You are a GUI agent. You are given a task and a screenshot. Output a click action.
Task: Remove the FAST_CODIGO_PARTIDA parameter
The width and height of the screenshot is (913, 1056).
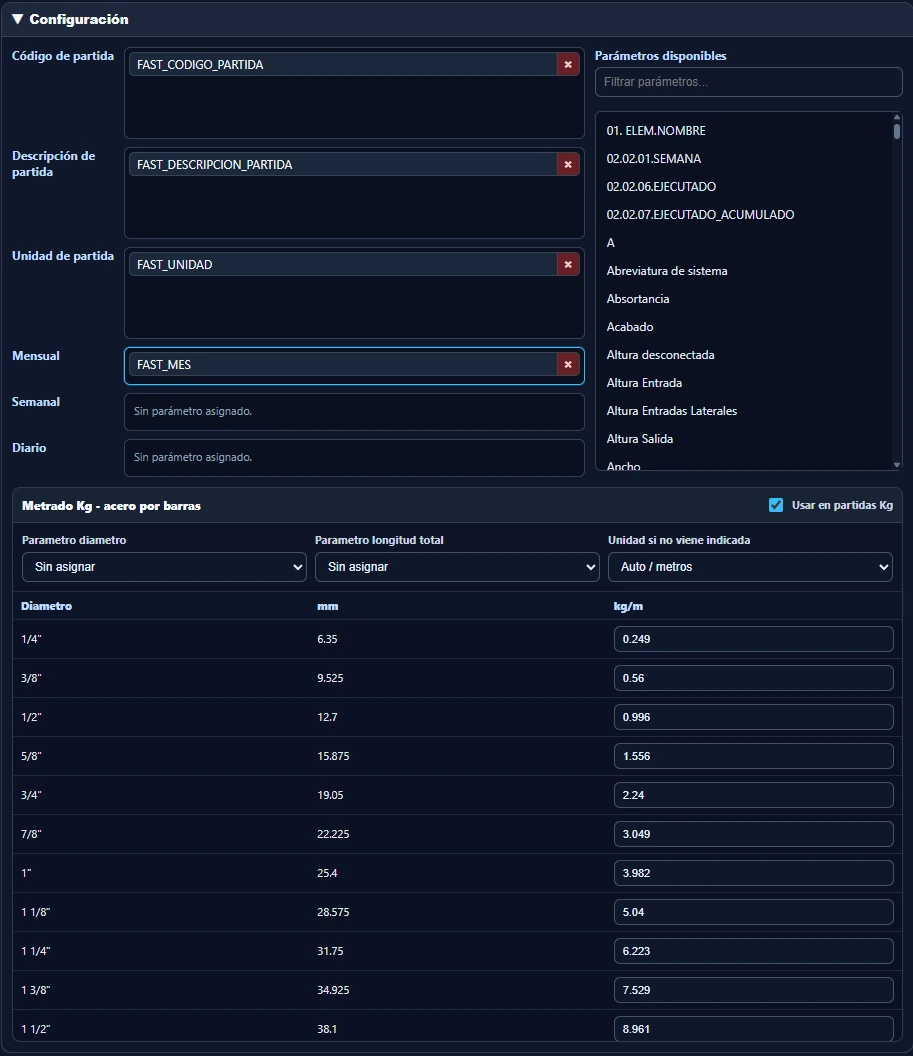568,65
